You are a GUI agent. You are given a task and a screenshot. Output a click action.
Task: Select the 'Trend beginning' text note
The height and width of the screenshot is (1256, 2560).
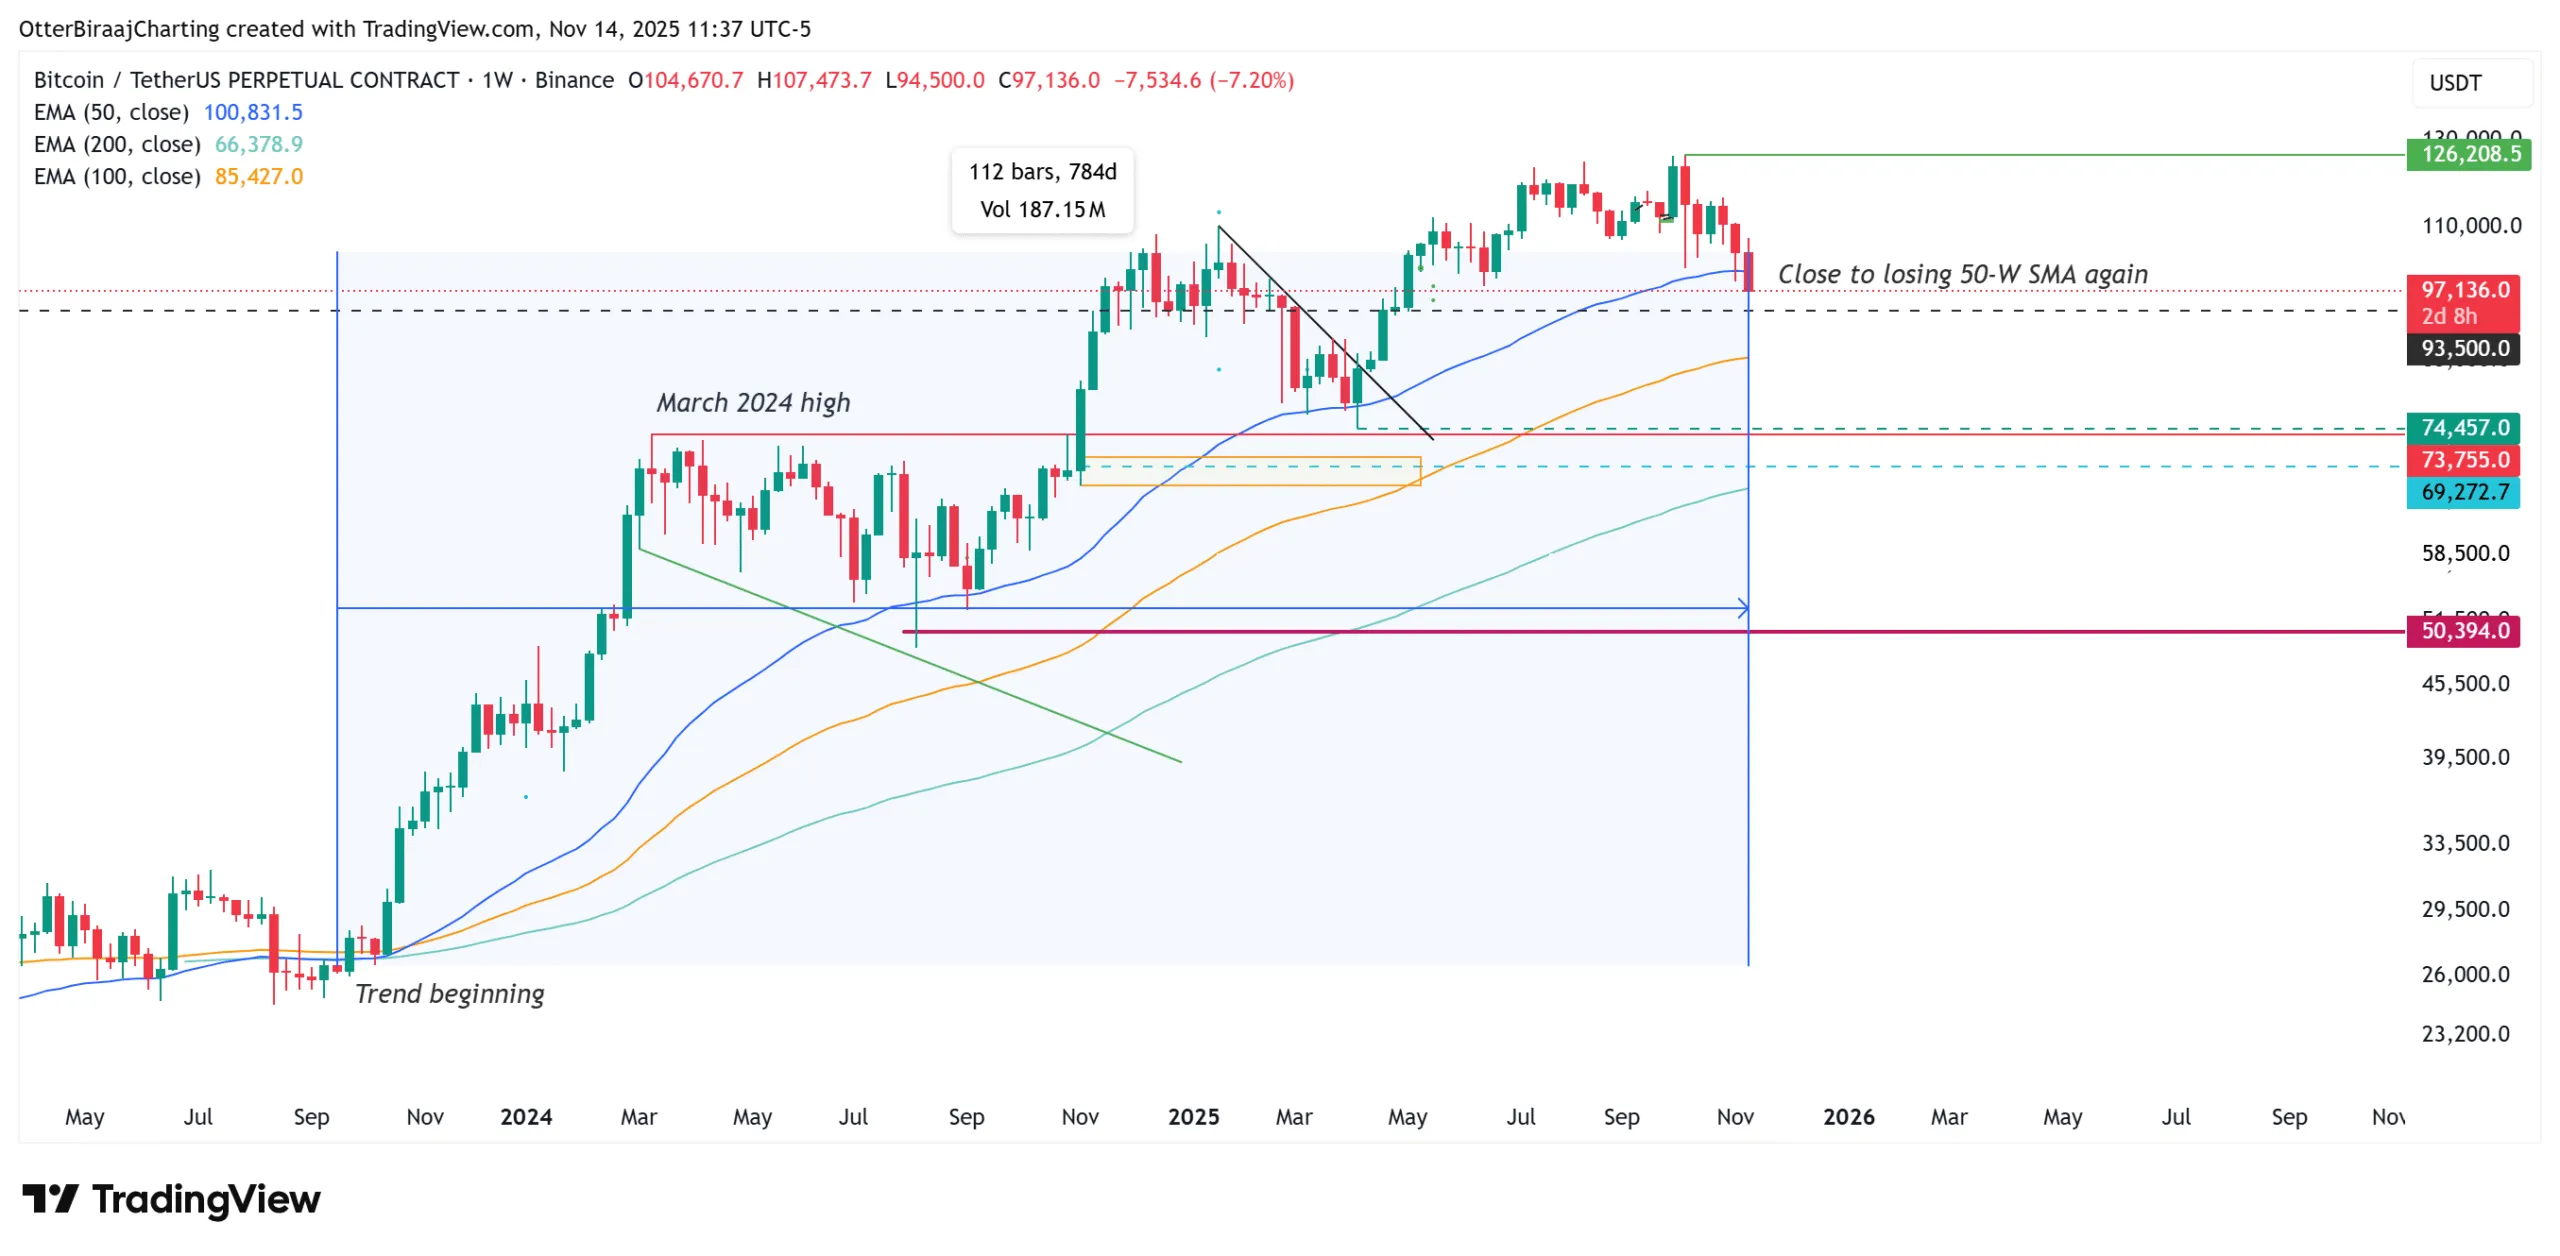click(450, 994)
